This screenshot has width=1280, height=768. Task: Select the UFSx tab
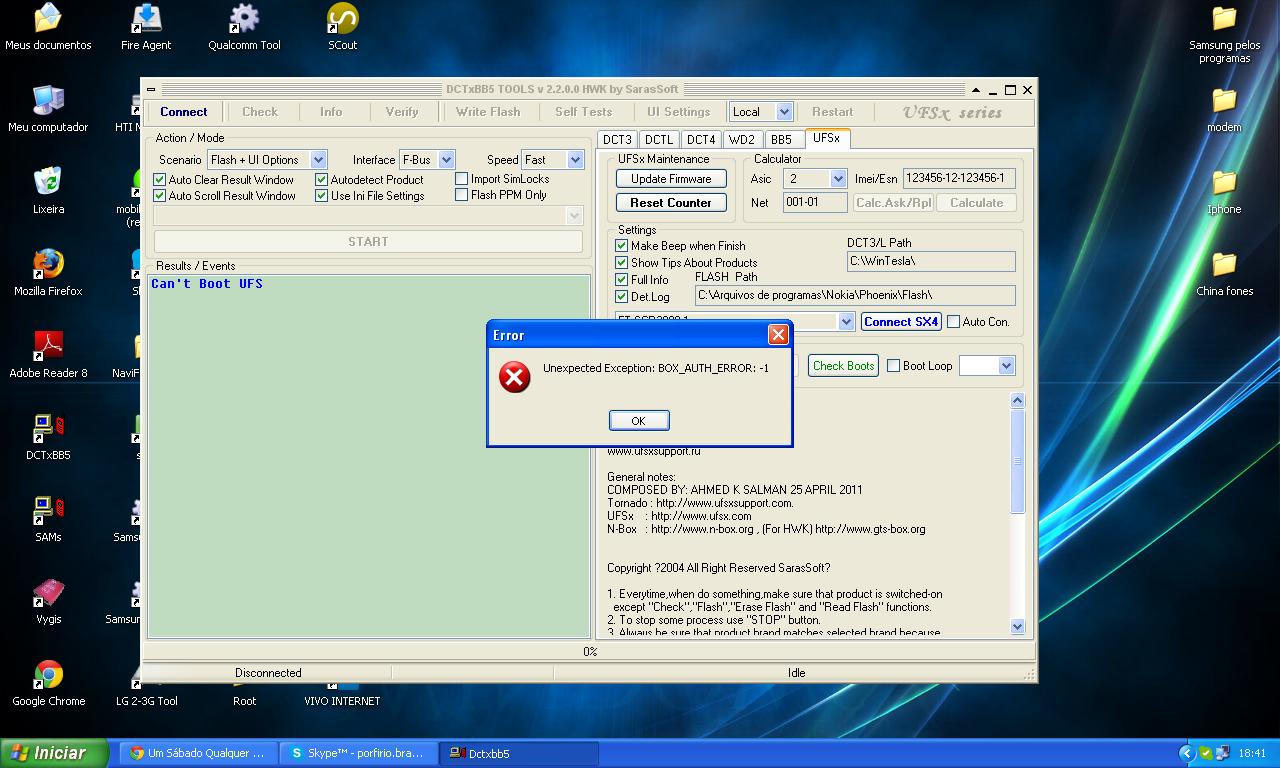tap(826, 138)
